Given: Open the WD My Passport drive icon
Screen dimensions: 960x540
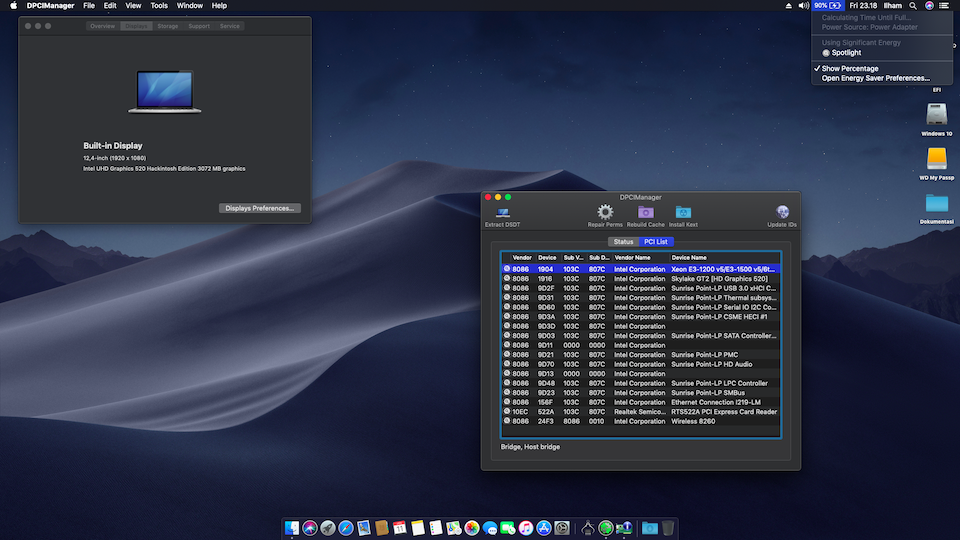Looking at the screenshot, I should [x=936, y=159].
